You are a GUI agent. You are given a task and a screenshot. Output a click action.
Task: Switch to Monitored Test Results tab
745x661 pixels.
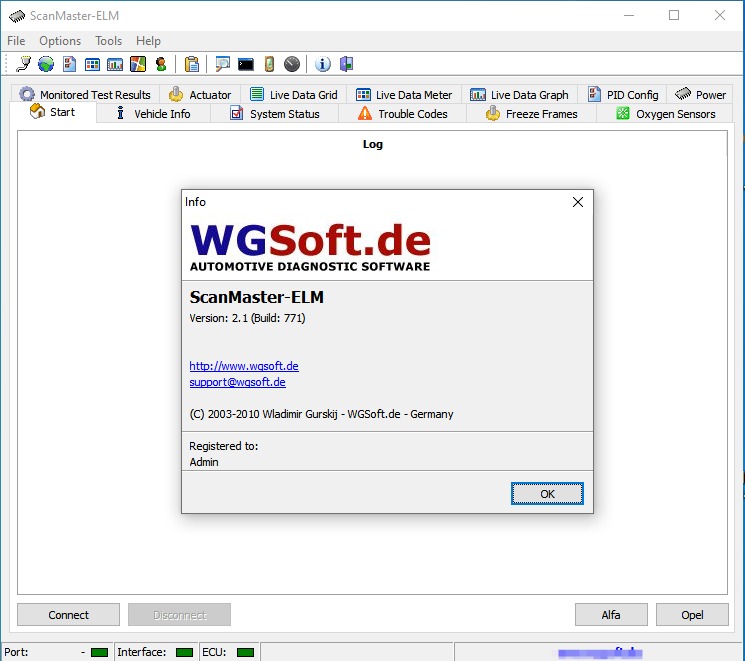tap(86, 95)
